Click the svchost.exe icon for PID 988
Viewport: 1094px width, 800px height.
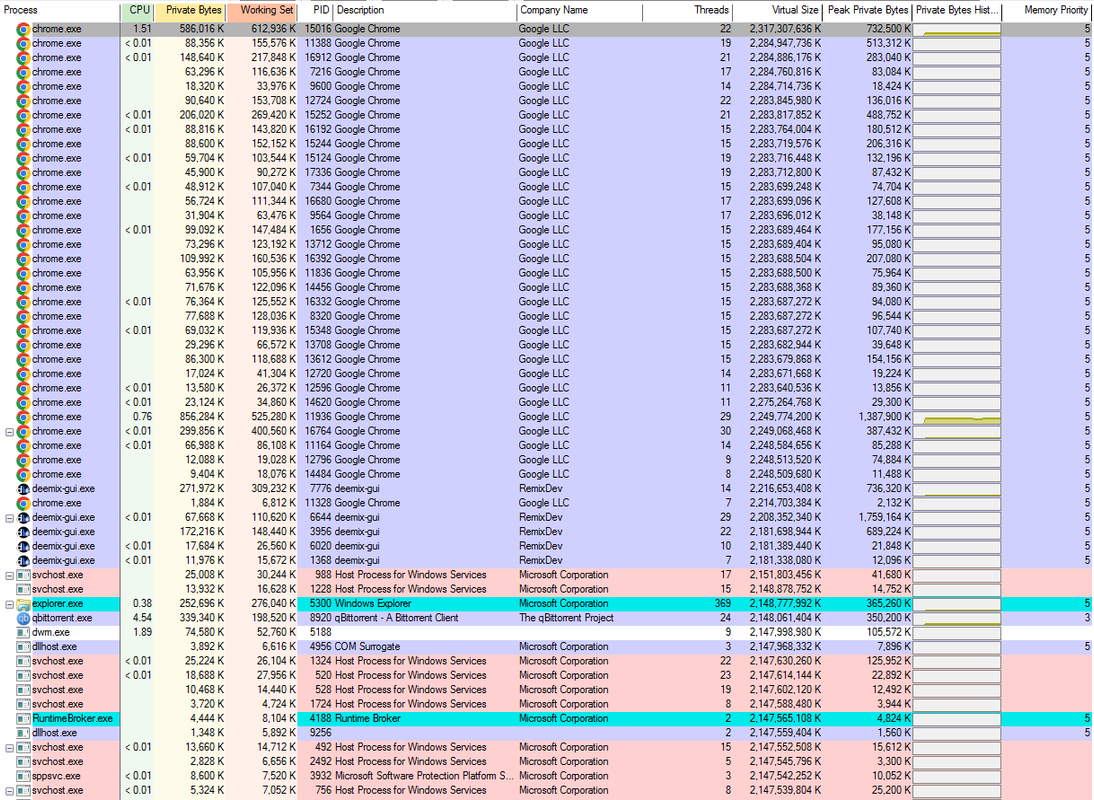click(x=23, y=575)
